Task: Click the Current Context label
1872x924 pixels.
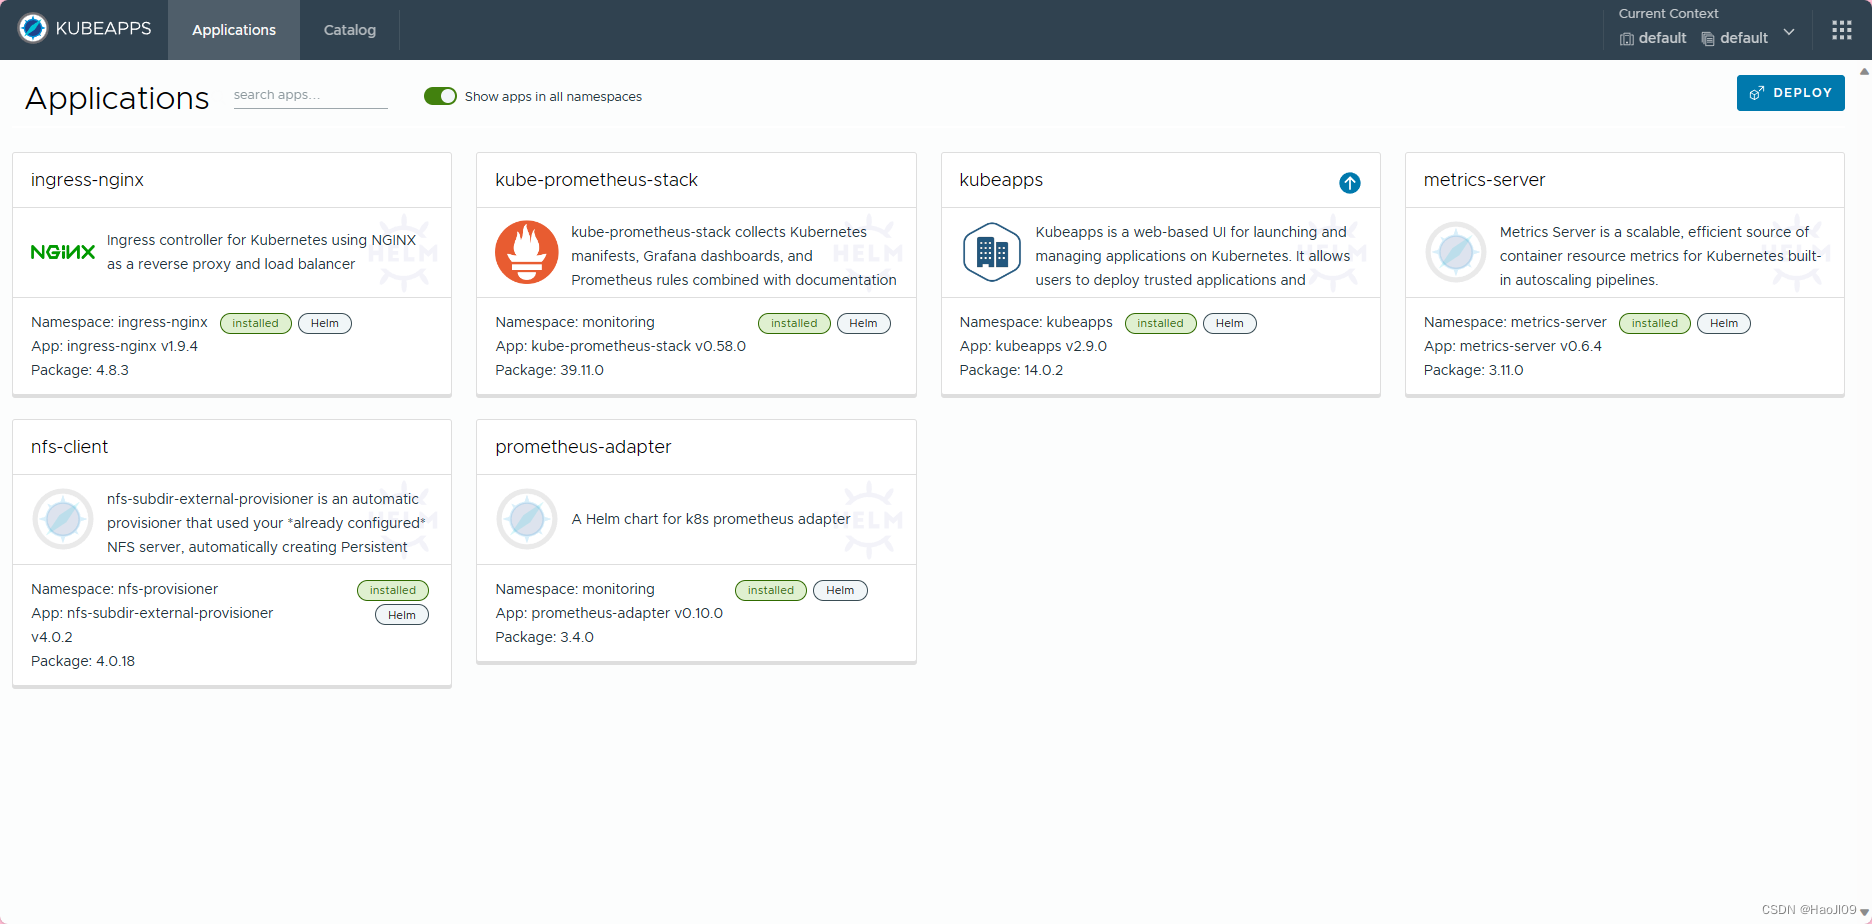Action: point(1668,13)
